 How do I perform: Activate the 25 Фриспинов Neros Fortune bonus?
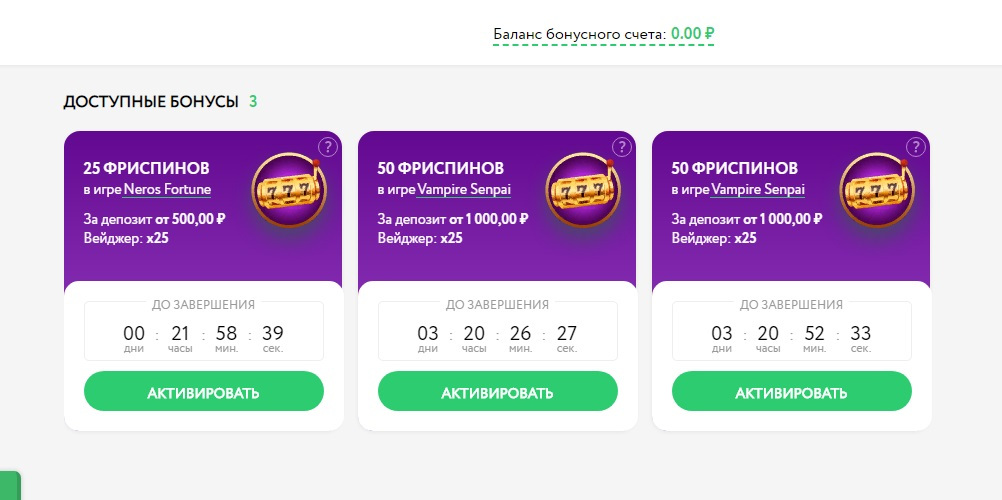(x=203, y=392)
